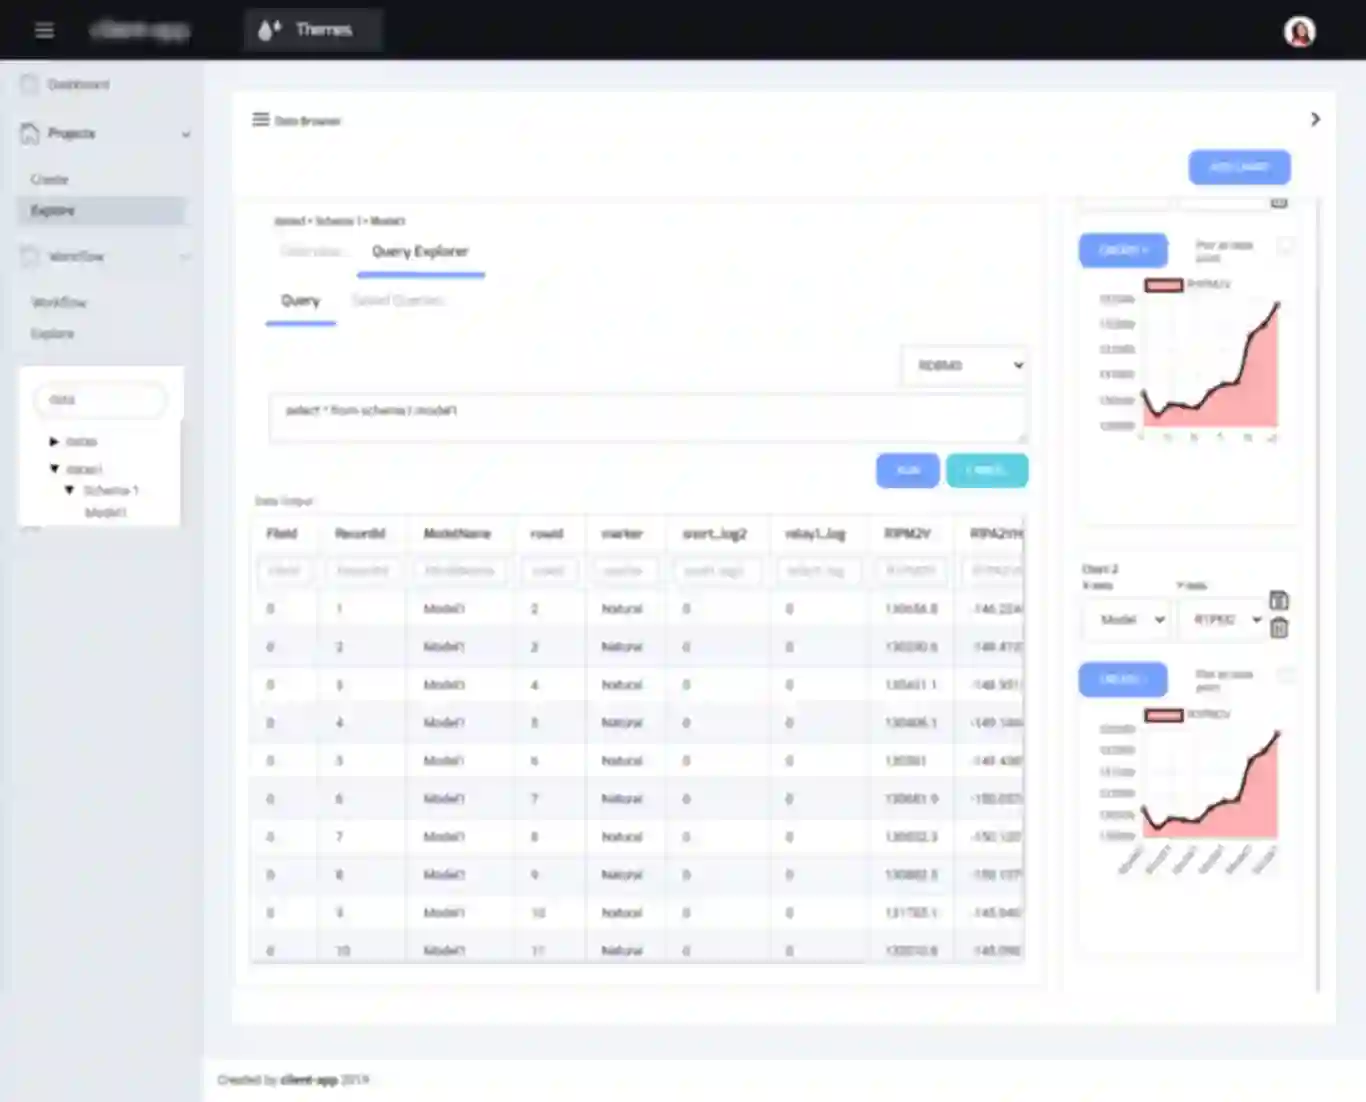
Task: Open Chart 2 X axis Model dropdown
Action: pyautogui.click(x=1127, y=620)
